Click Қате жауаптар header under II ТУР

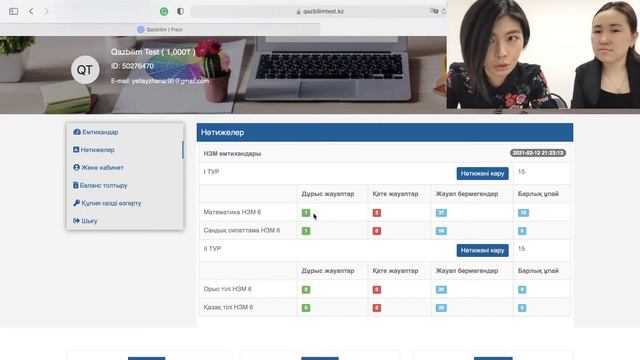395,271
